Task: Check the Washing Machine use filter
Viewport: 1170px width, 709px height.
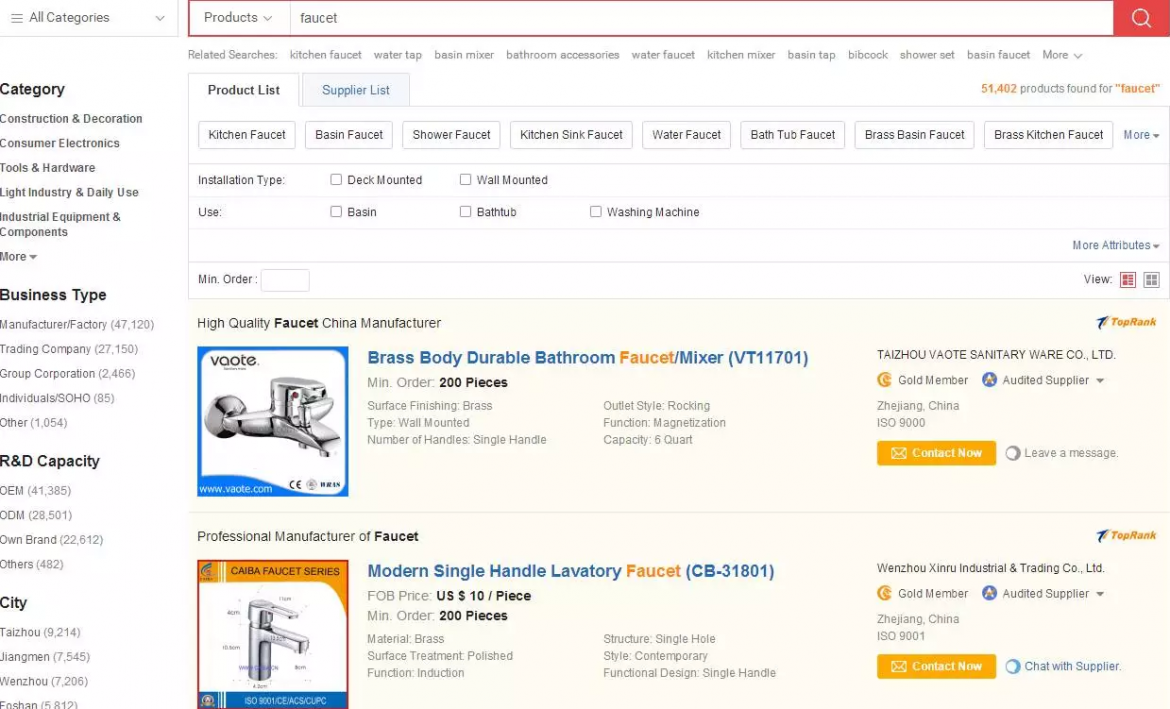Action: (x=596, y=212)
